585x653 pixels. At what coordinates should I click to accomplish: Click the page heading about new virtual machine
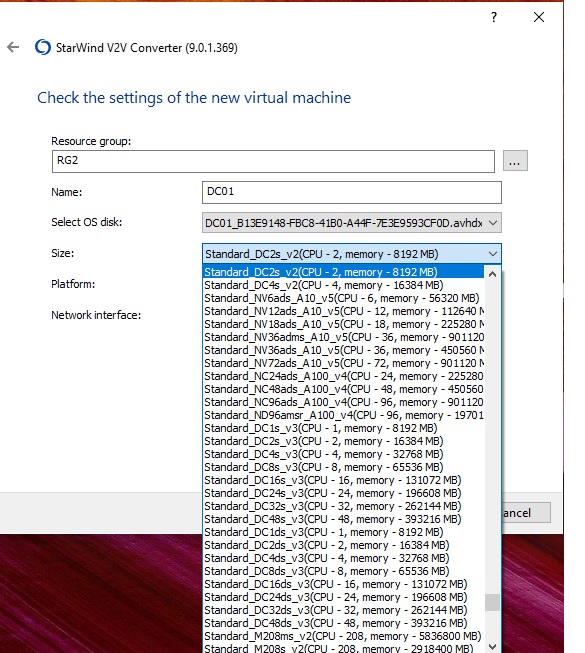(x=194, y=98)
